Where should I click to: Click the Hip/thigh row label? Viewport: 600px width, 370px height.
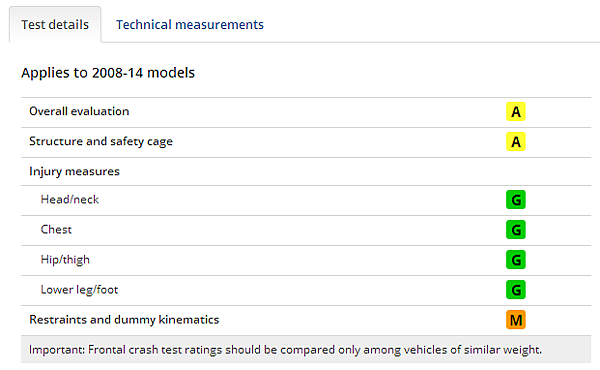click(65, 260)
